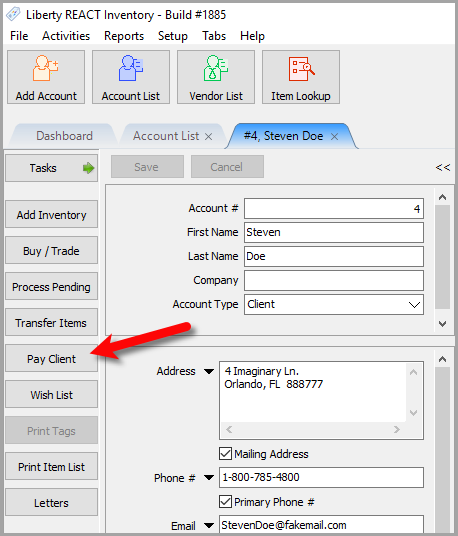
Task: Click up arrow of account details scrollbar
Action: point(443,197)
